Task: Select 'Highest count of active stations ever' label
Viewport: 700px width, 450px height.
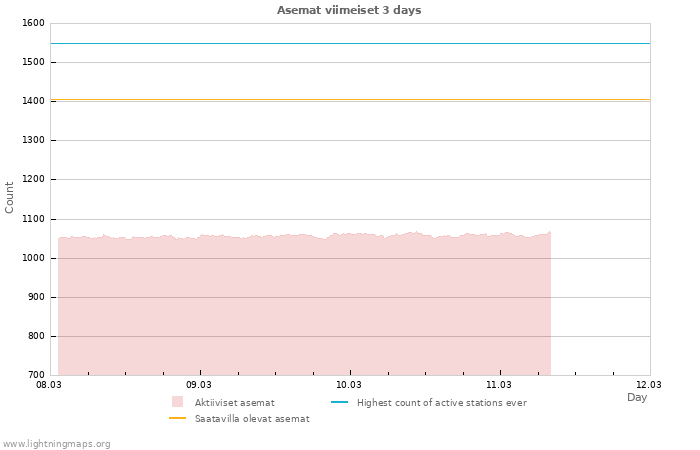Action: 441,403
